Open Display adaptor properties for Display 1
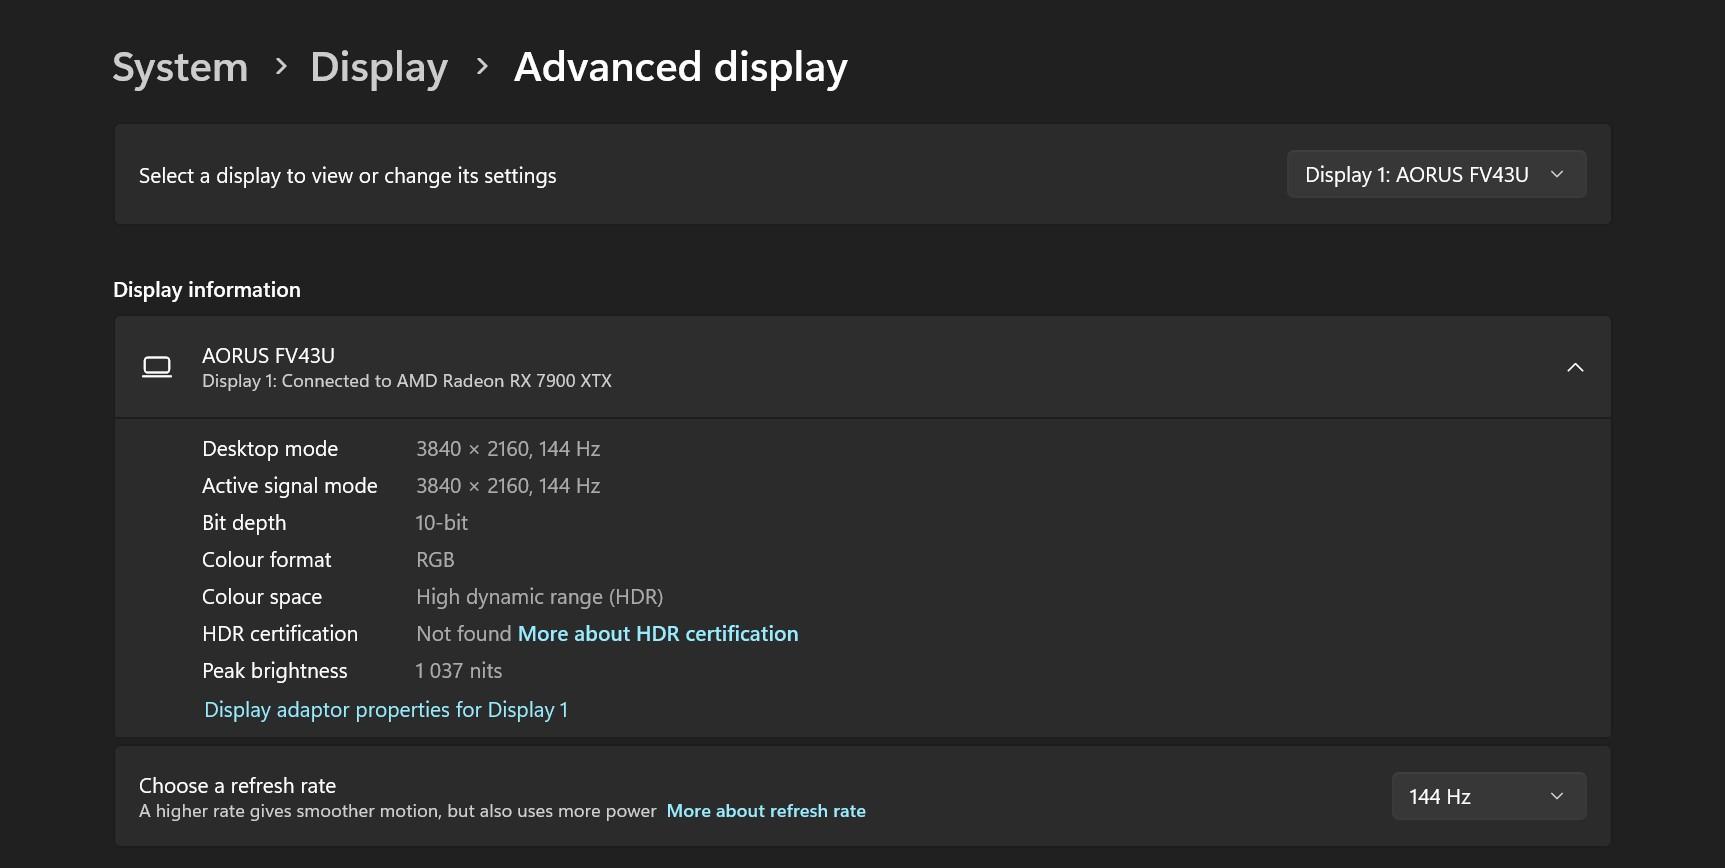Image resolution: width=1725 pixels, height=868 pixels. coord(386,710)
